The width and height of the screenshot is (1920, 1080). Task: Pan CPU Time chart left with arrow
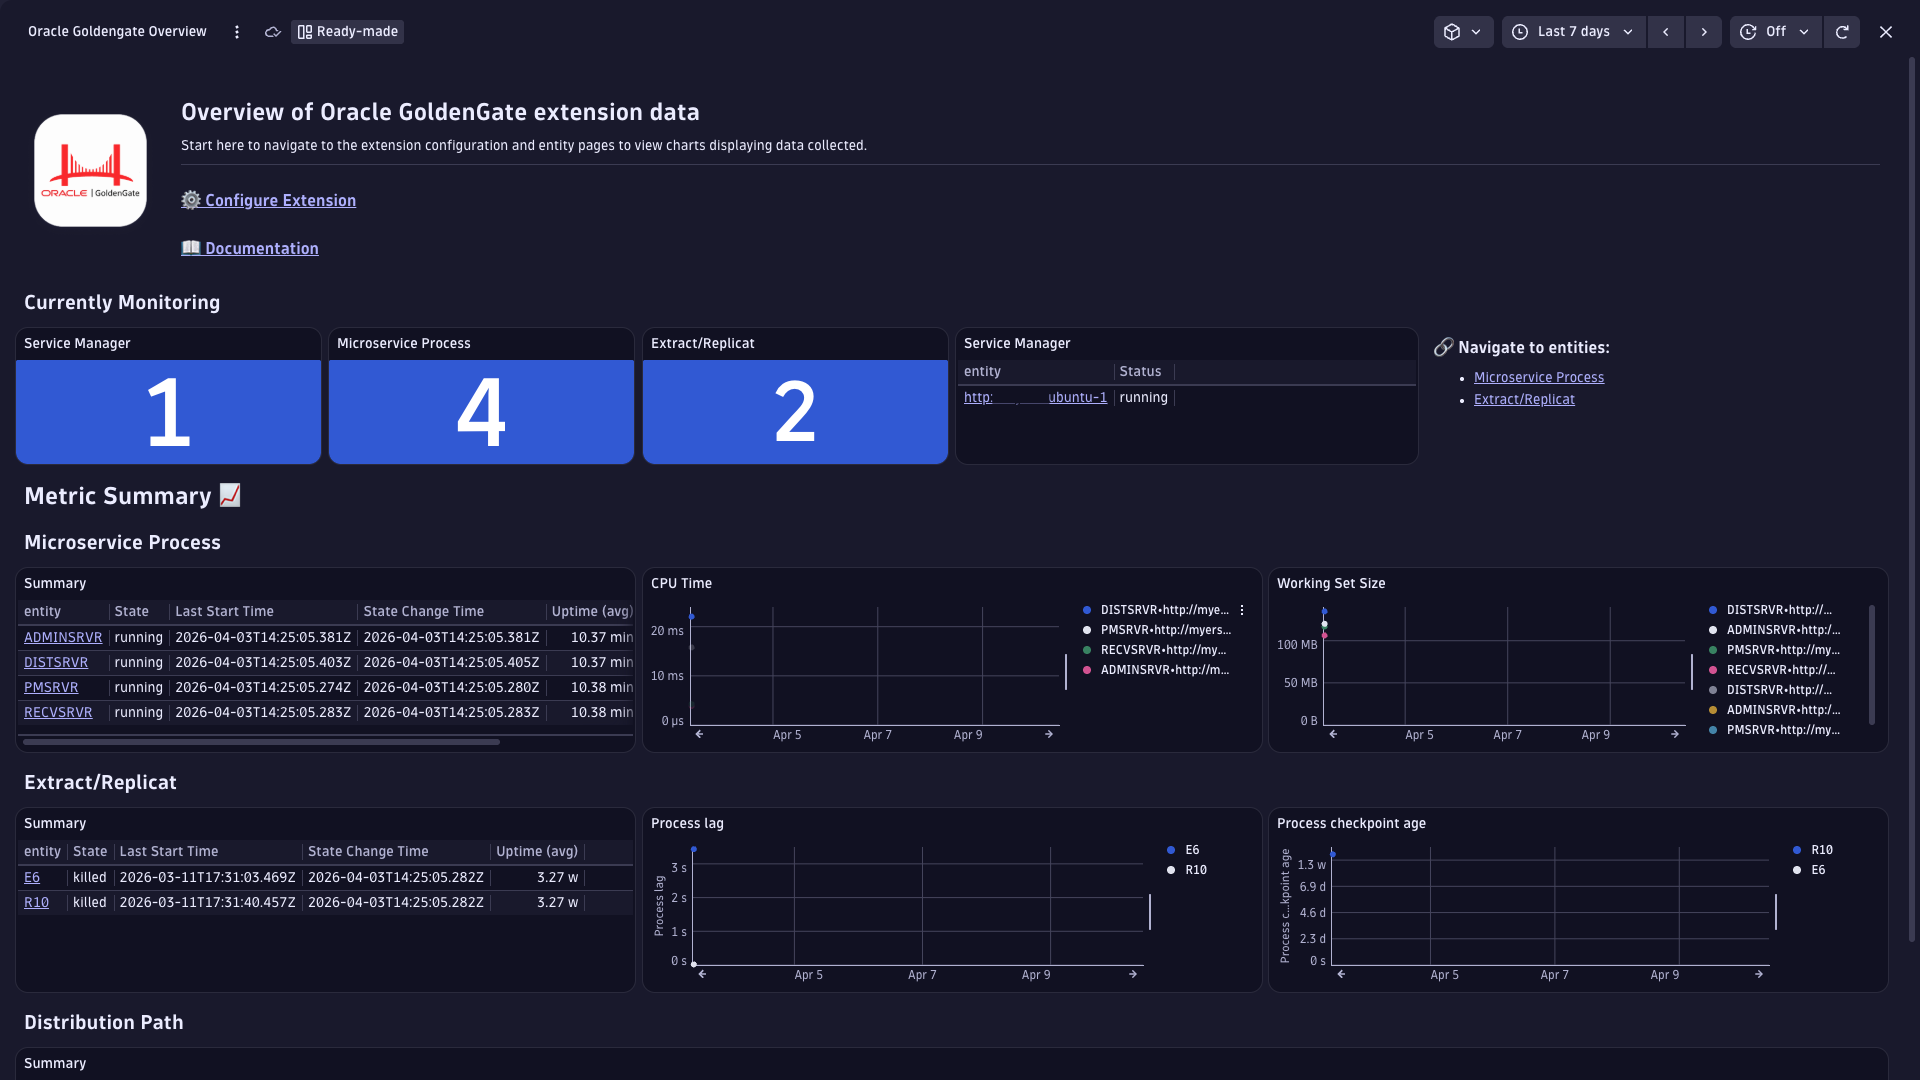[x=700, y=734]
